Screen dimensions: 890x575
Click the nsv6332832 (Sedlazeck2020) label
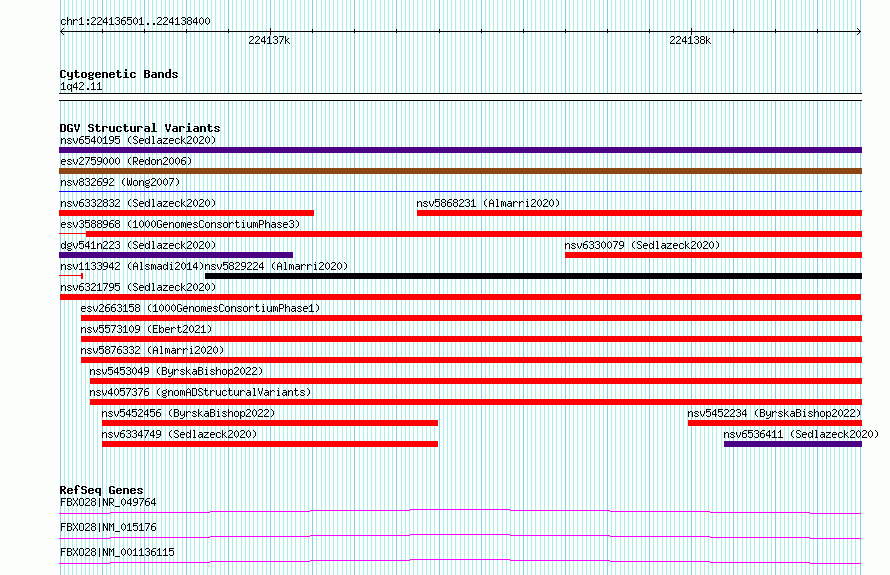pyautogui.click(x=138, y=203)
